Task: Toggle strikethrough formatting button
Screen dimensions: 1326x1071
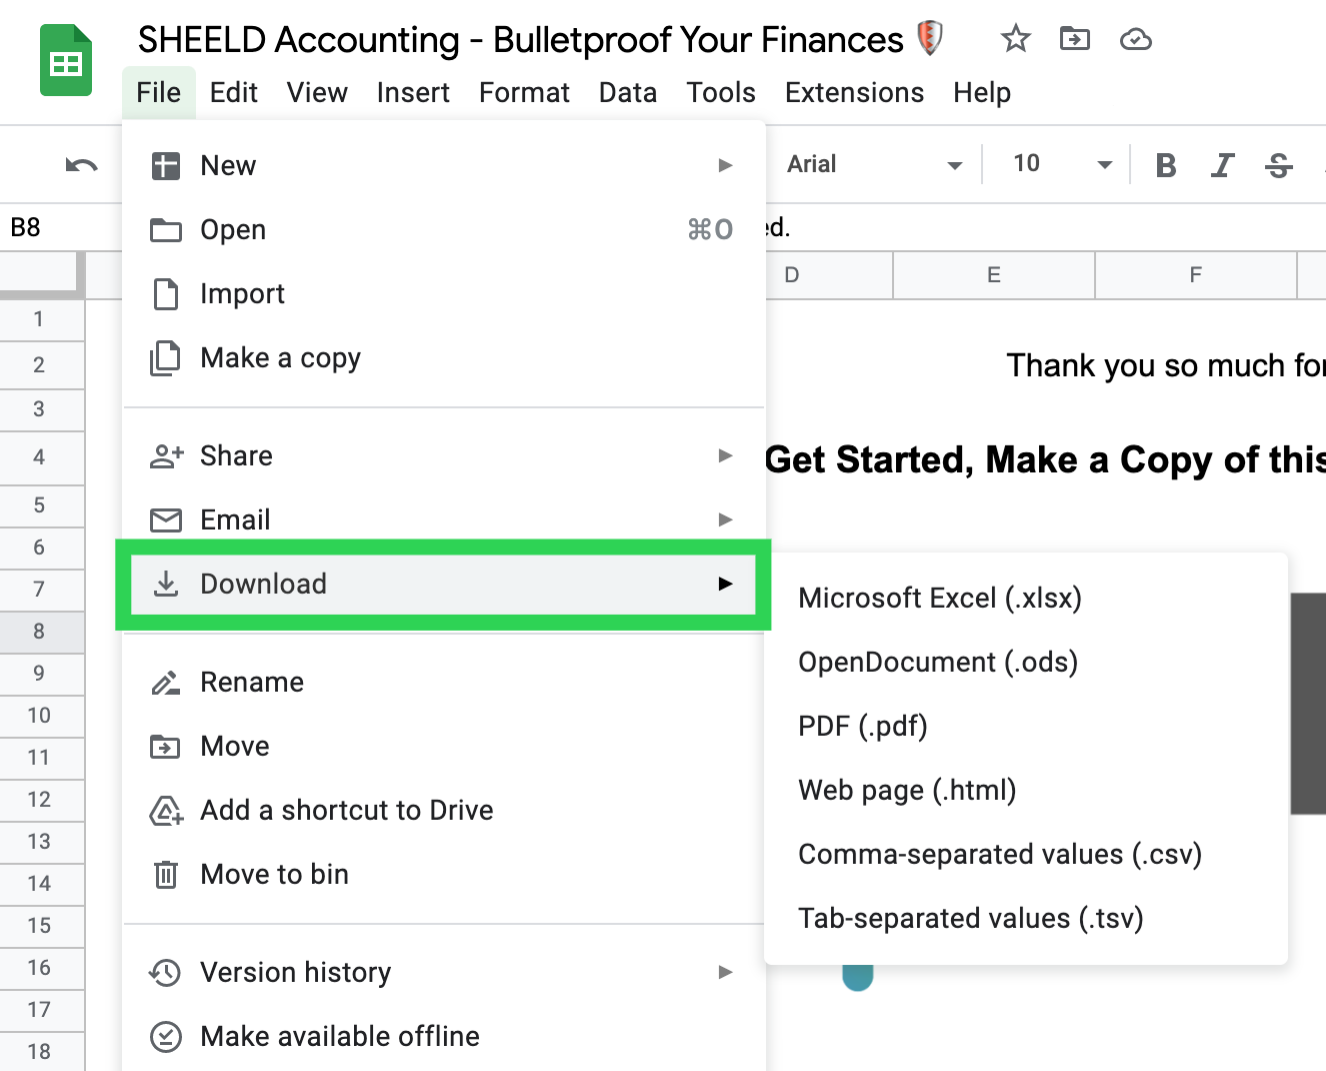Action: (1278, 165)
